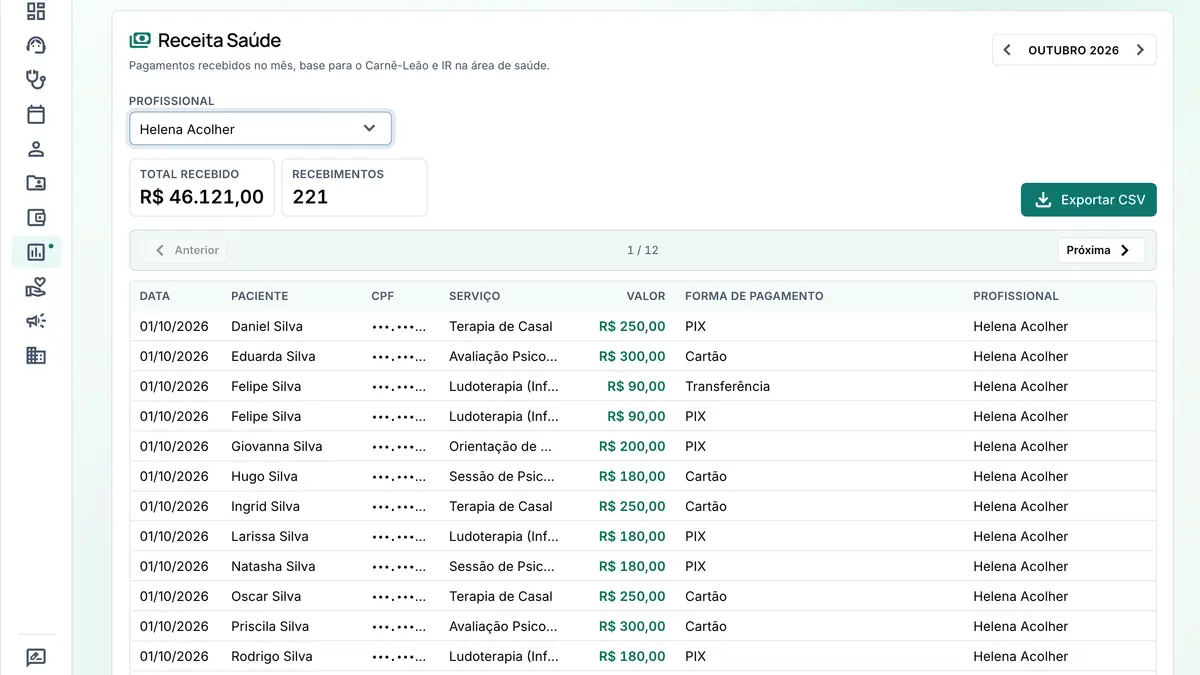The image size is (1200, 675).
Task: Click the SERVIÇO column header
Action: coord(475,296)
